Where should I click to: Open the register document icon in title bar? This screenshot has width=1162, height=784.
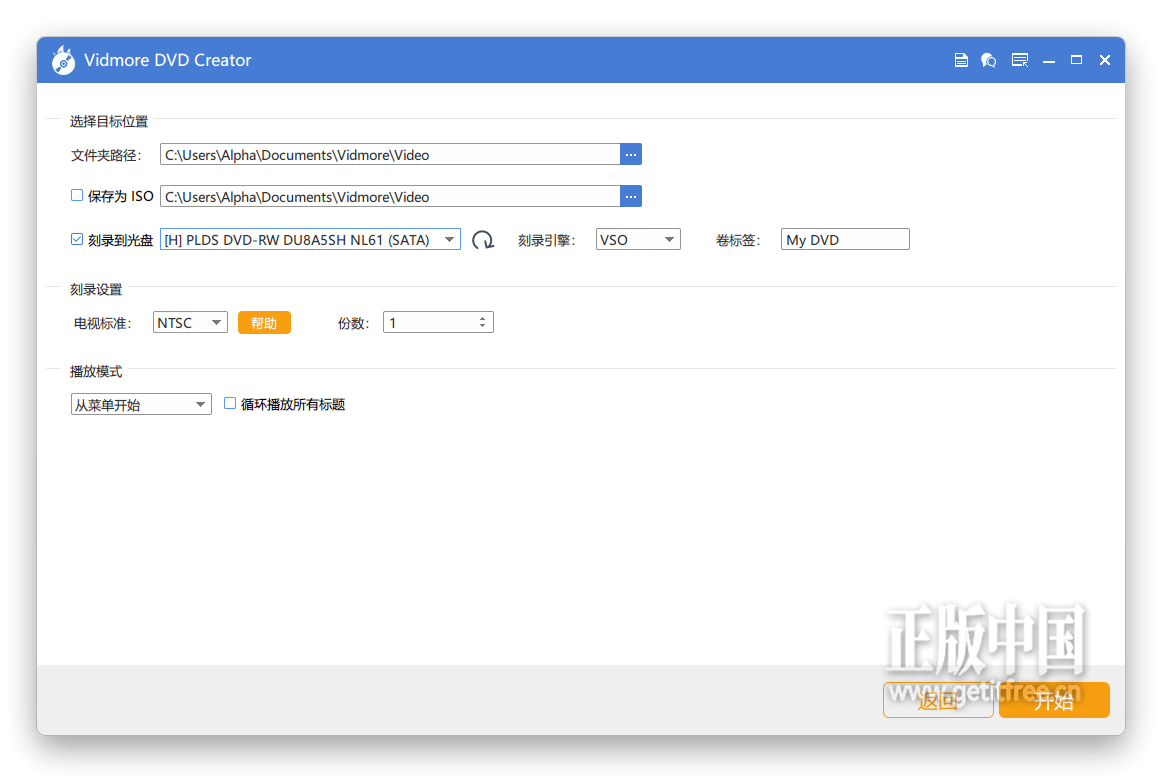(x=961, y=60)
